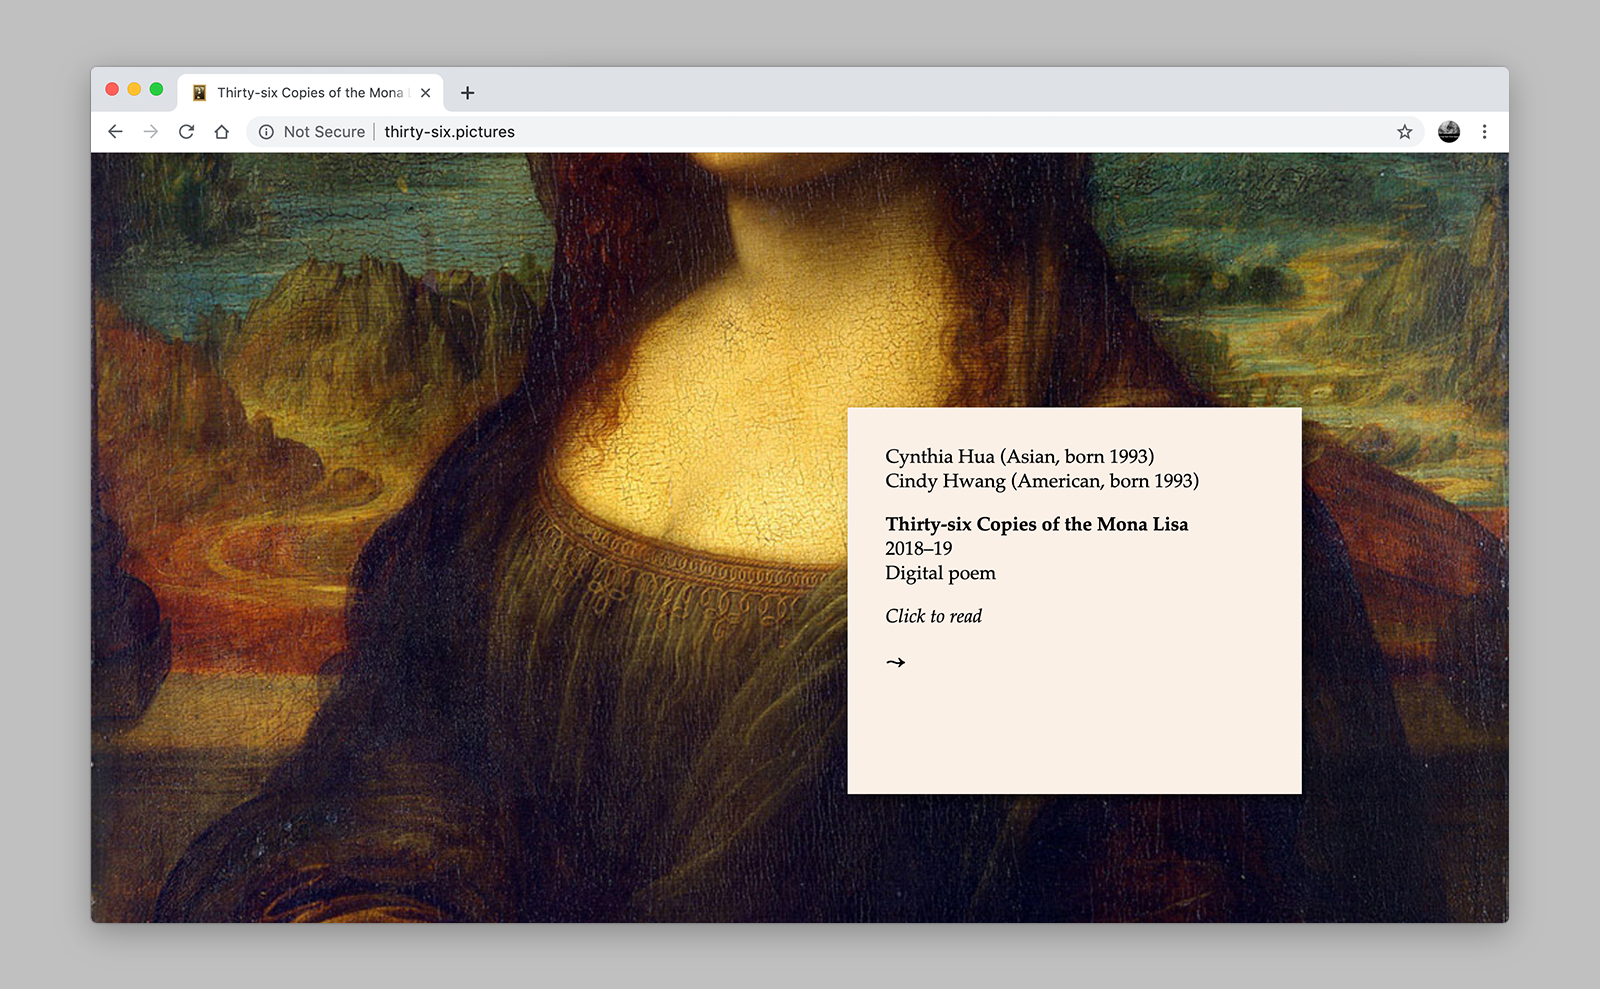Click the thirty-six.pictures address field
Viewport: 1600px width, 989px height.
[800, 132]
